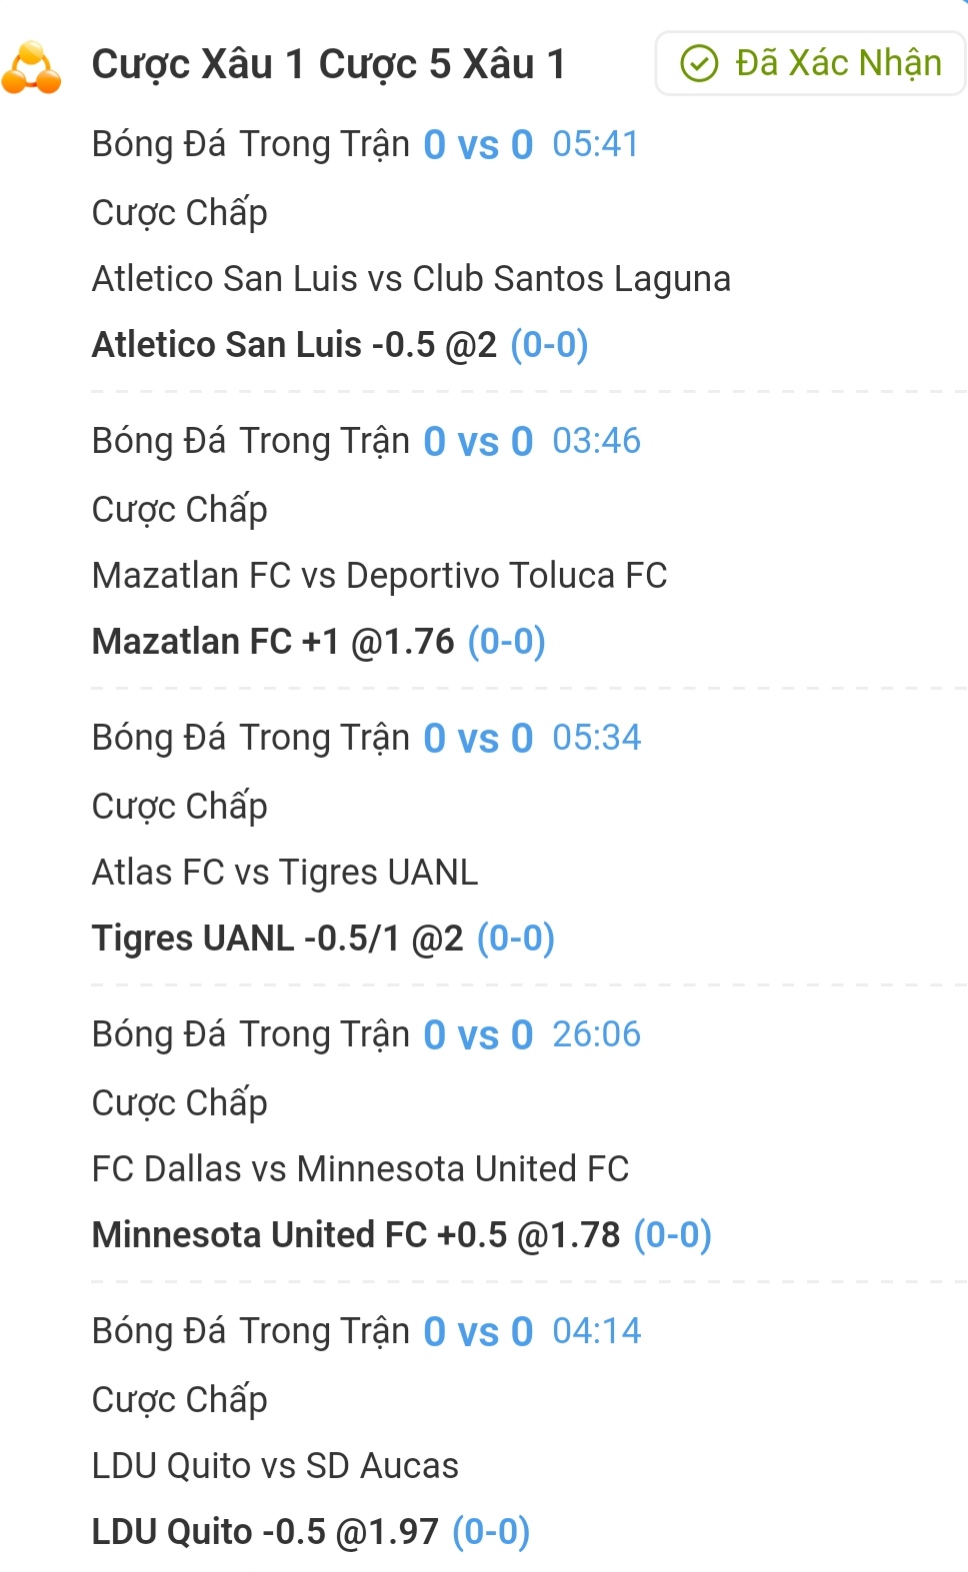Select the Mazatlan FC +1 @1.76 pick
Viewport: 968px width, 1572px height.
coord(273,642)
